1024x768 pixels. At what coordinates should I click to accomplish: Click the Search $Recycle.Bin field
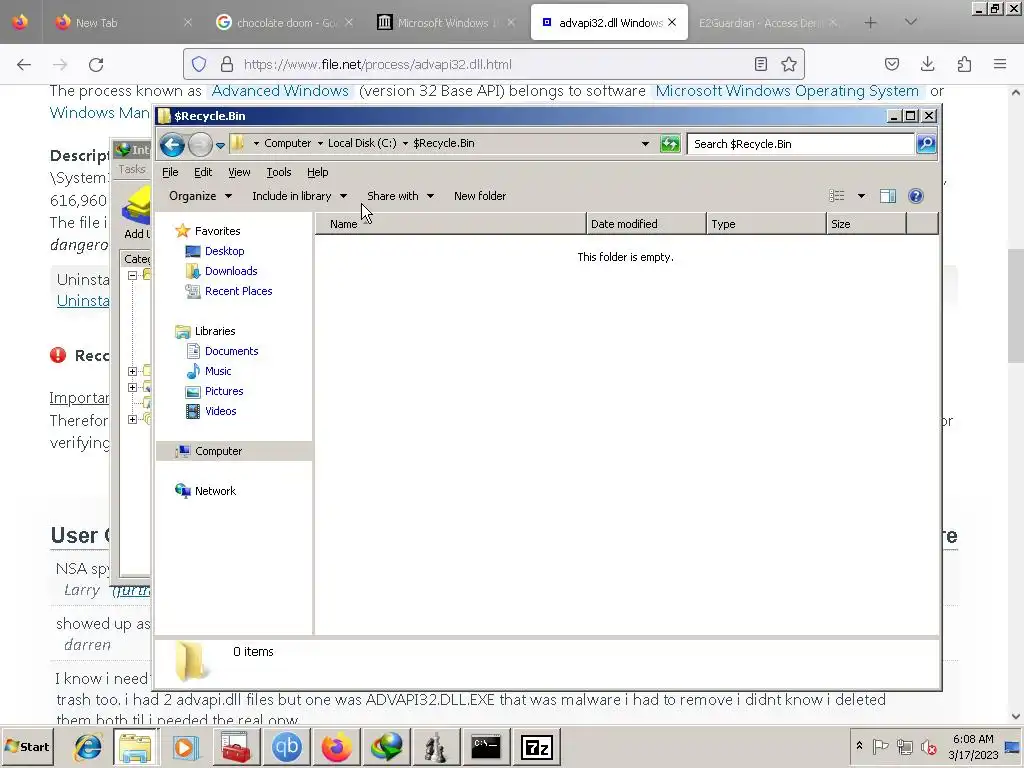[x=801, y=144]
